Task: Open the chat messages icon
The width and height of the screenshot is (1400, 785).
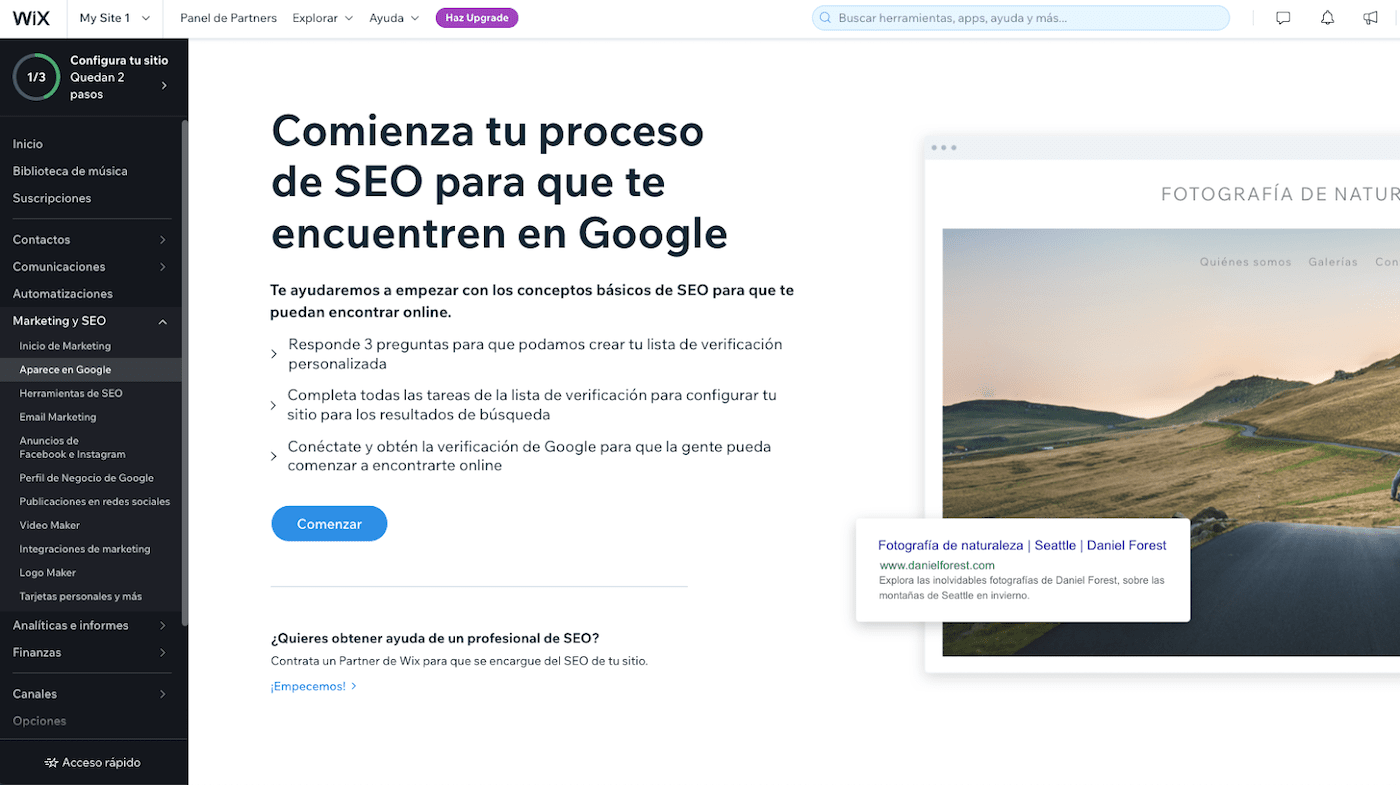Action: [1283, 18]
